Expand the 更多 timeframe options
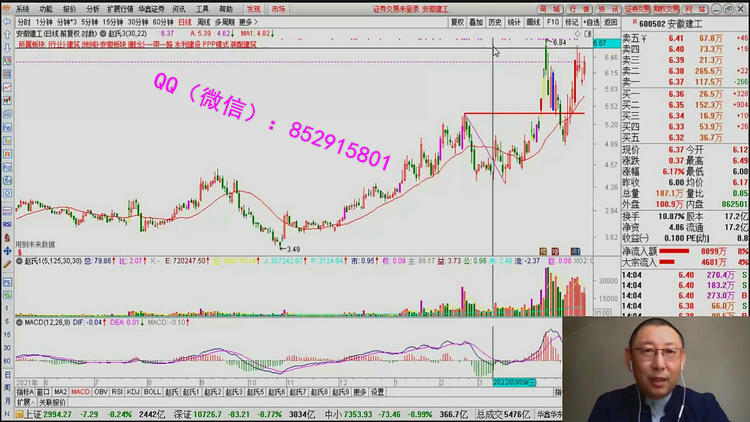750x422 pixels. click(x=249, y=21)
